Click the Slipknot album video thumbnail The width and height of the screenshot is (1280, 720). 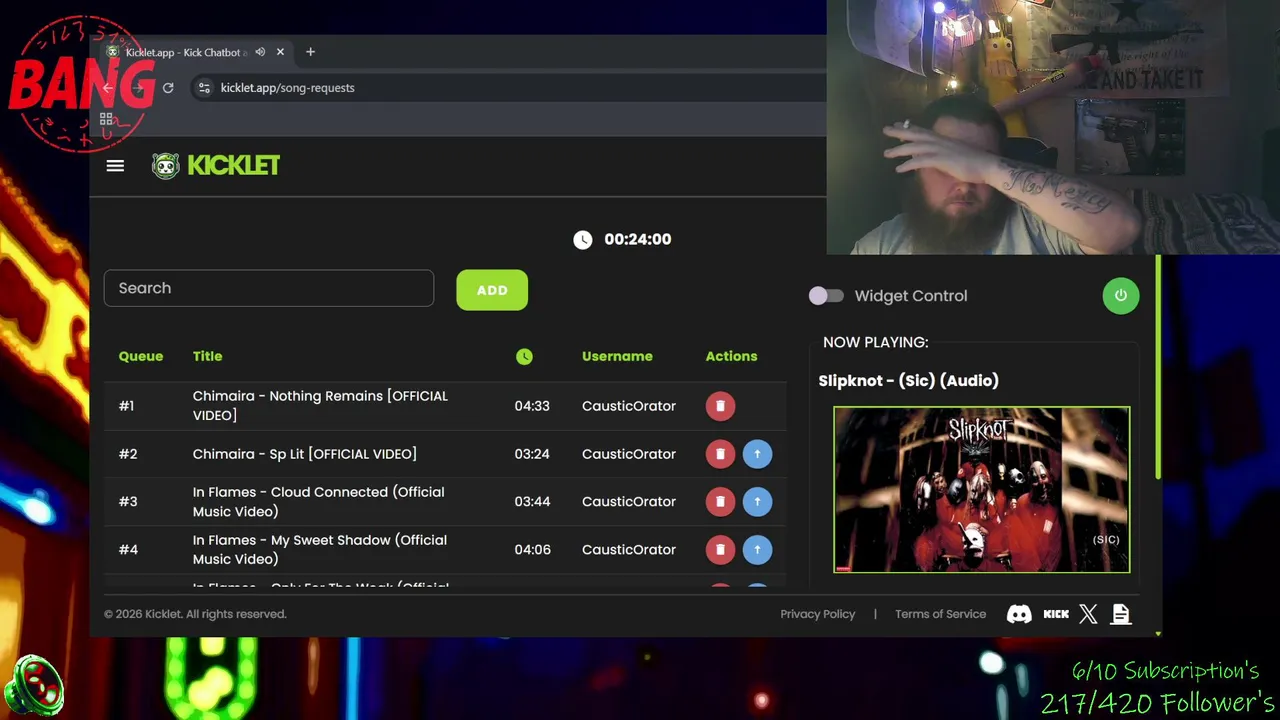coord(982,490)
